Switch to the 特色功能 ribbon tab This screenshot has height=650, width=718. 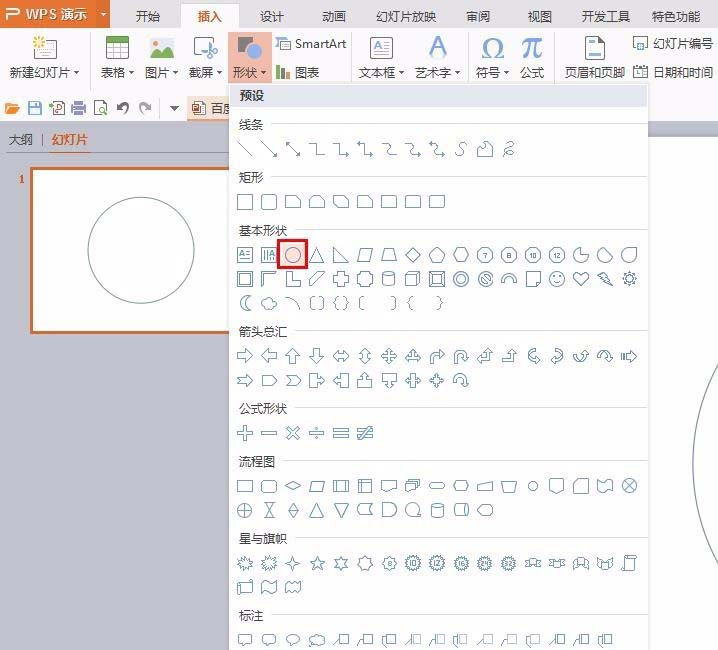point(676,17)
